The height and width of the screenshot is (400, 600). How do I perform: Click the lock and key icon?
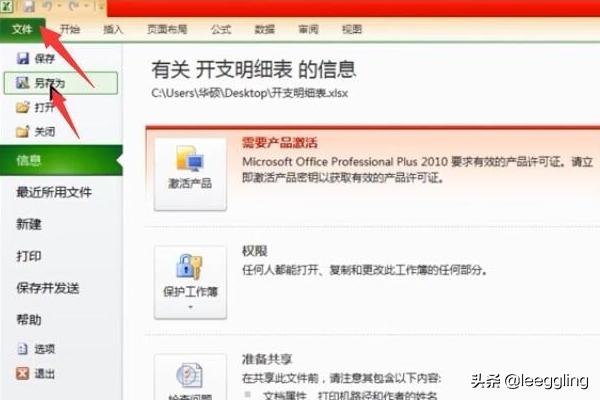click(190, 266)
